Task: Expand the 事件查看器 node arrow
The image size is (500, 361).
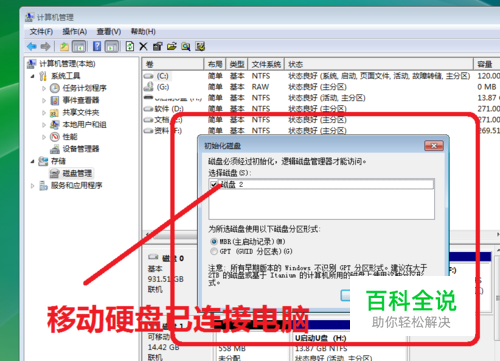Action: pos(44,100)
